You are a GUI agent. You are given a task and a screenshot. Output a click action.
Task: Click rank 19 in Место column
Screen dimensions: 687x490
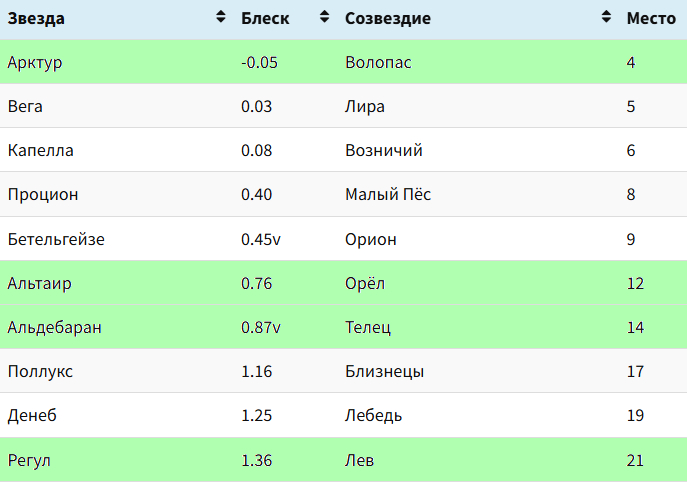[x=635, y=415]
